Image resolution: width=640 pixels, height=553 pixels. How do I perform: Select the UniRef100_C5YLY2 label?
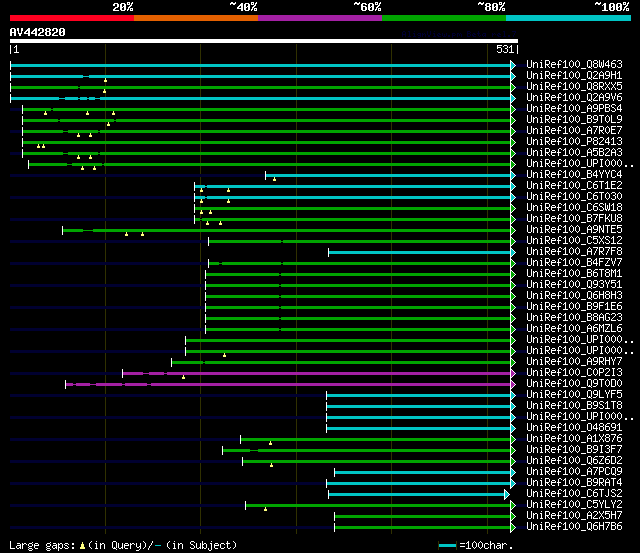[x=574, y=505]
